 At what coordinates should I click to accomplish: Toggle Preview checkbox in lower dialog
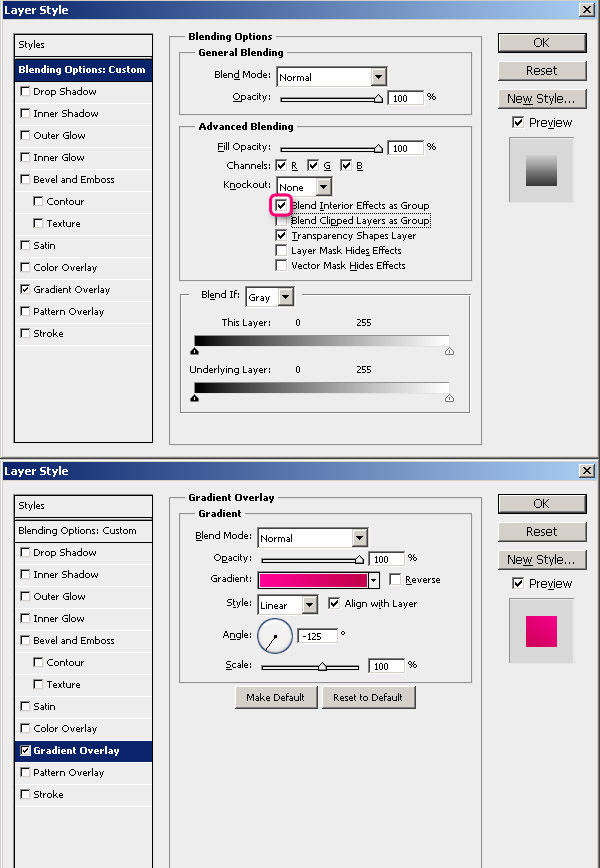(x=518, y=583)
